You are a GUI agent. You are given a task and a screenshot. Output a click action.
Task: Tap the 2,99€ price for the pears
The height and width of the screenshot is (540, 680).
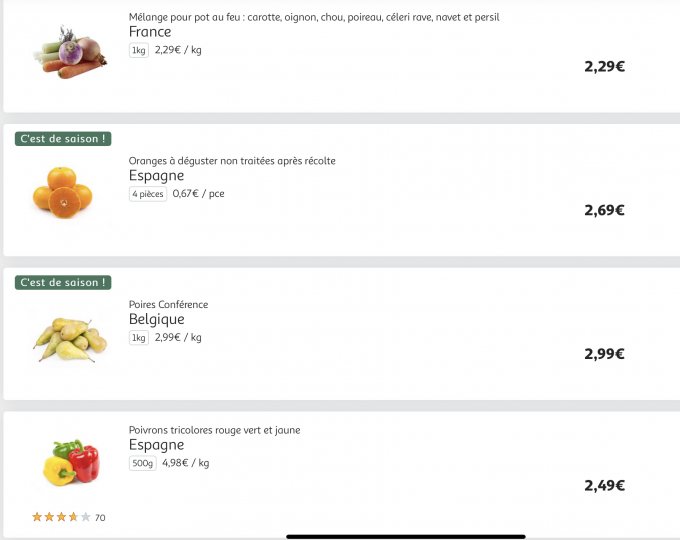[x=604, y=354]
